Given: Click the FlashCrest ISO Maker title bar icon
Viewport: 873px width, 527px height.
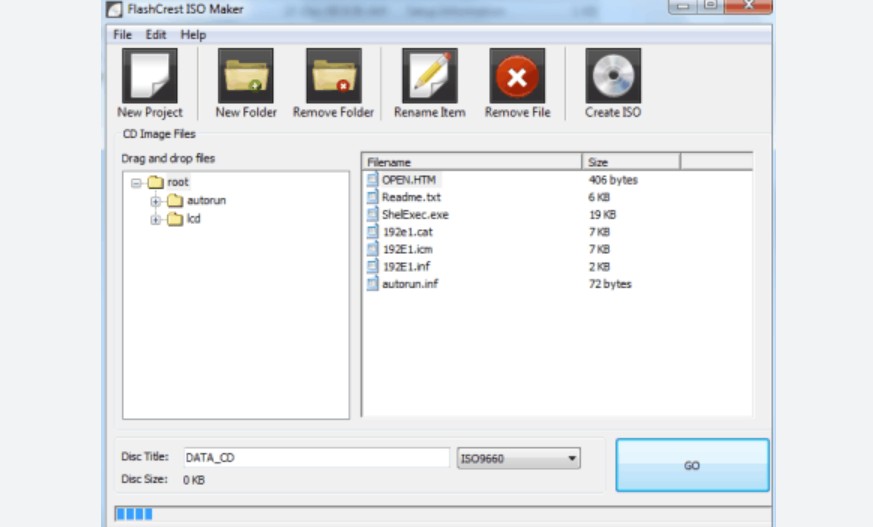Looking at the screenshot, I should click(114, 9).
